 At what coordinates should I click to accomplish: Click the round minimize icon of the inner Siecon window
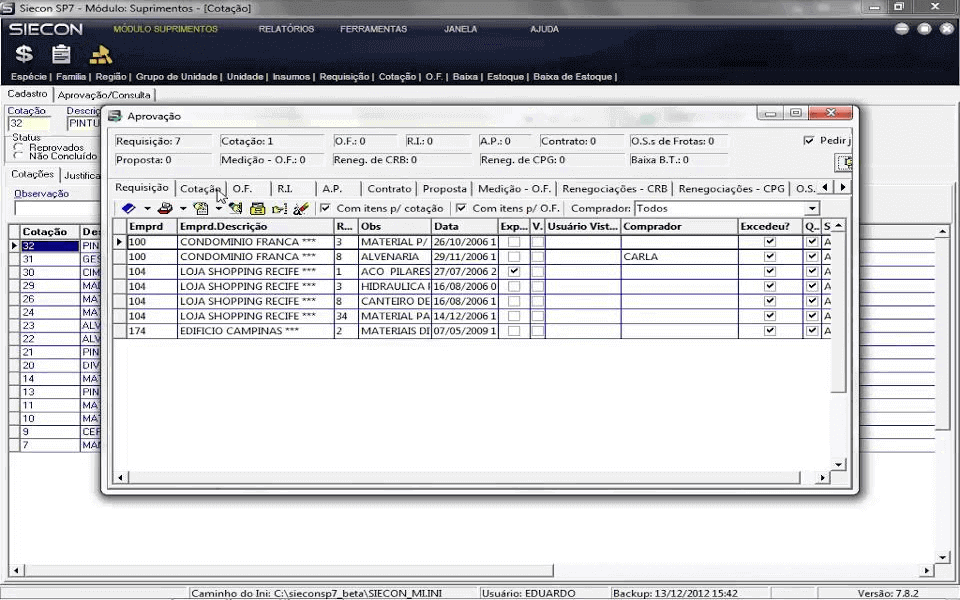point(901,29)
